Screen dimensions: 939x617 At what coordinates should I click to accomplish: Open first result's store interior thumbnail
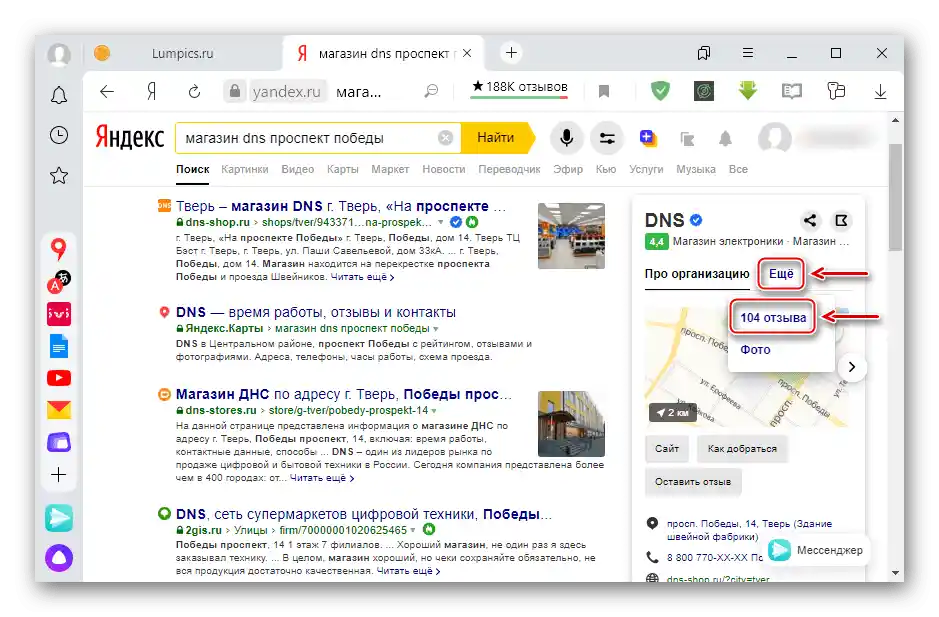[571, 235]
